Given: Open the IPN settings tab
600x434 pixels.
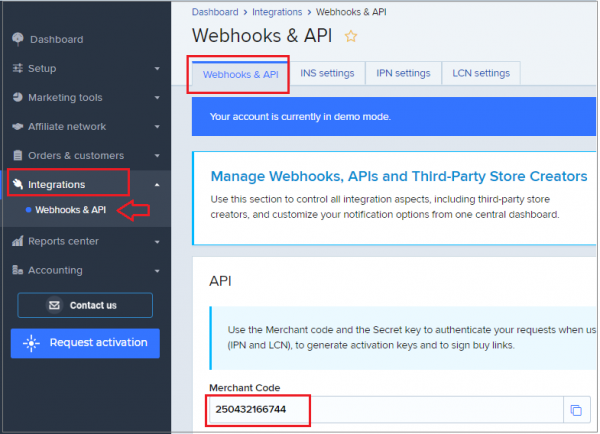Looking at the screenshot, I should pyautogui.click(x=403, y=73).
